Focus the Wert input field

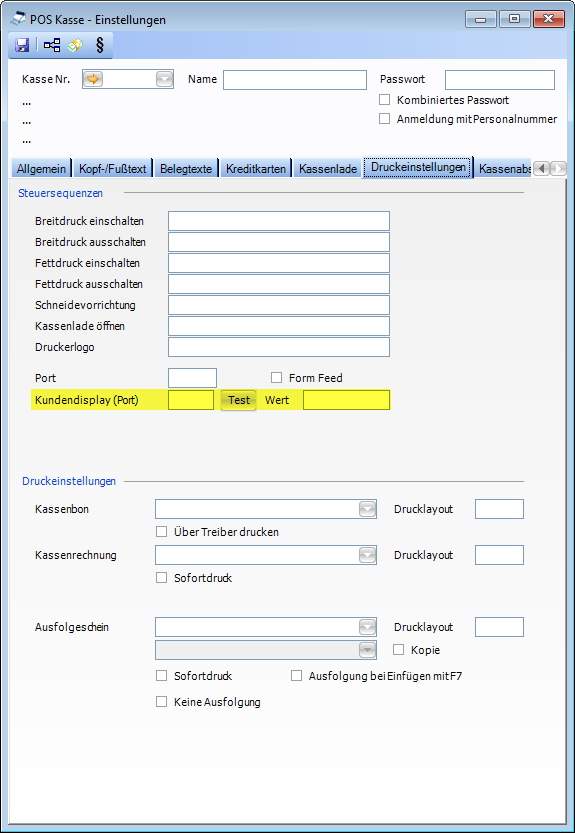346,400
